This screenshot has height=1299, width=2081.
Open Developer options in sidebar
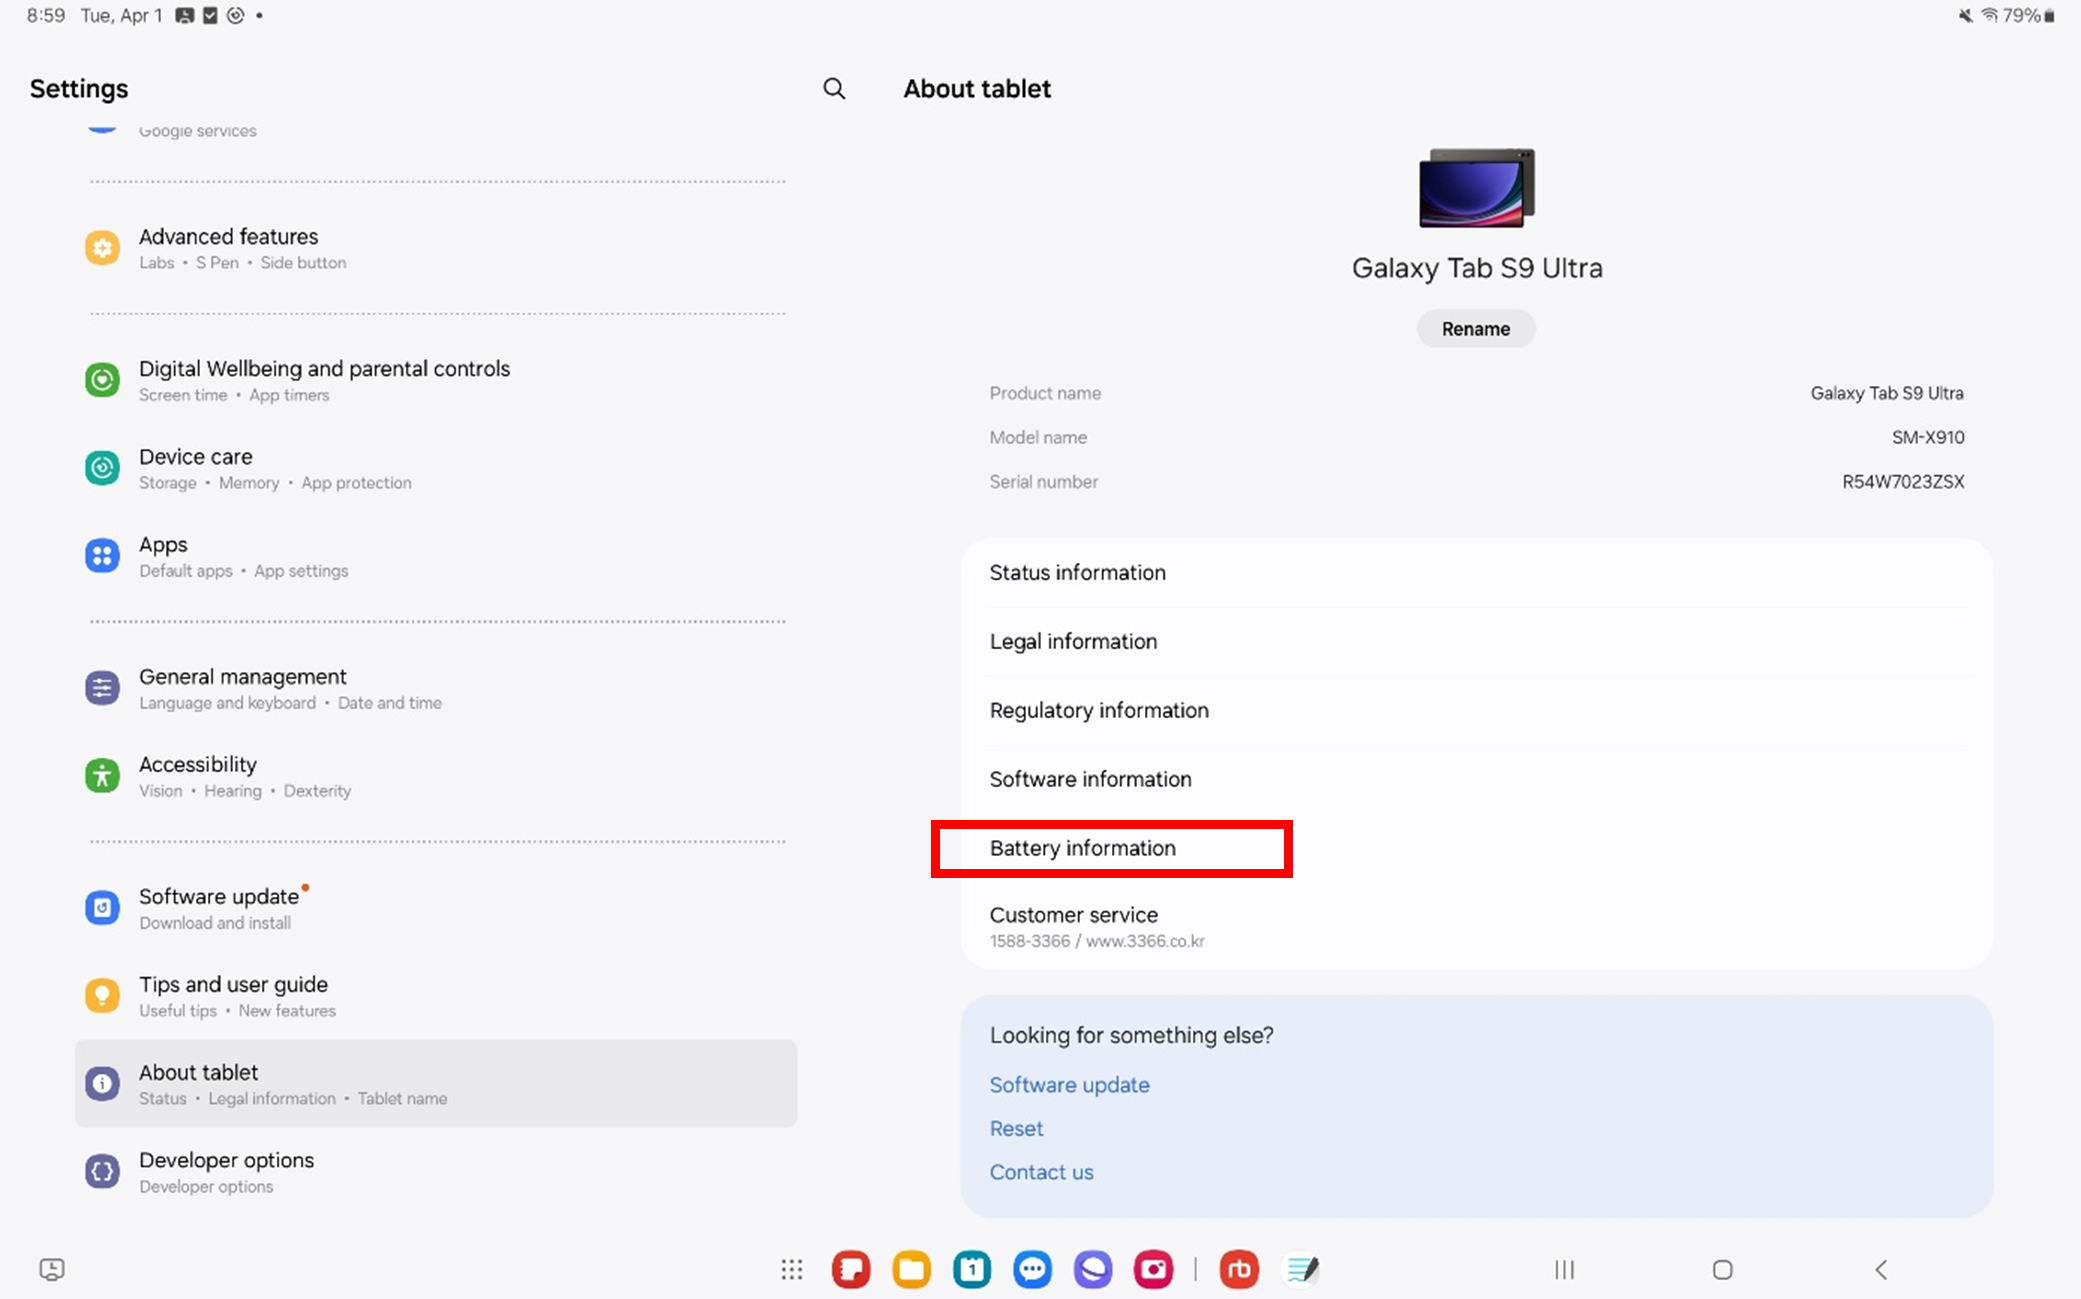pos(436,1172)
